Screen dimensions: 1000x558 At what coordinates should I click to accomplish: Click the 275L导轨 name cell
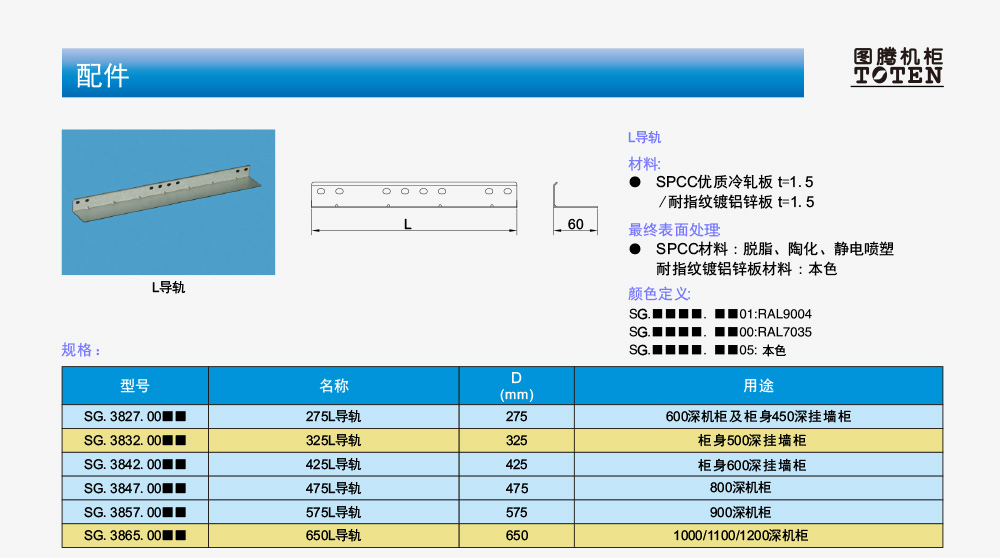tap(334, 416)
